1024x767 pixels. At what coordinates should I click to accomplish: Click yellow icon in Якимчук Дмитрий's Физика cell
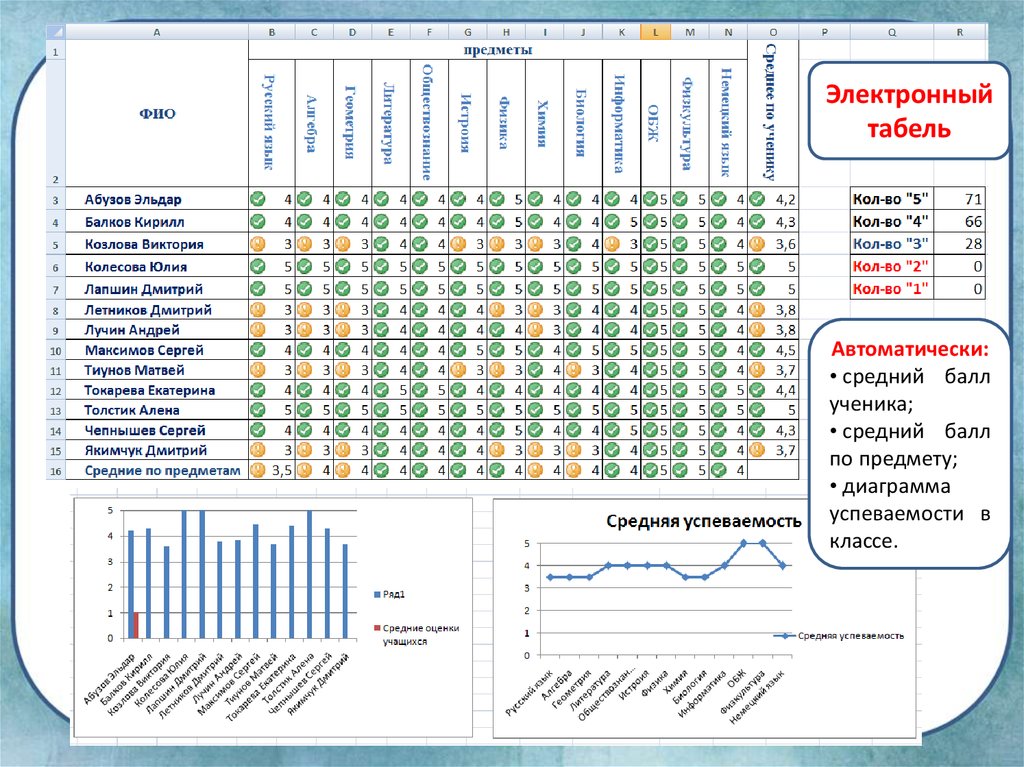[497, 449]
